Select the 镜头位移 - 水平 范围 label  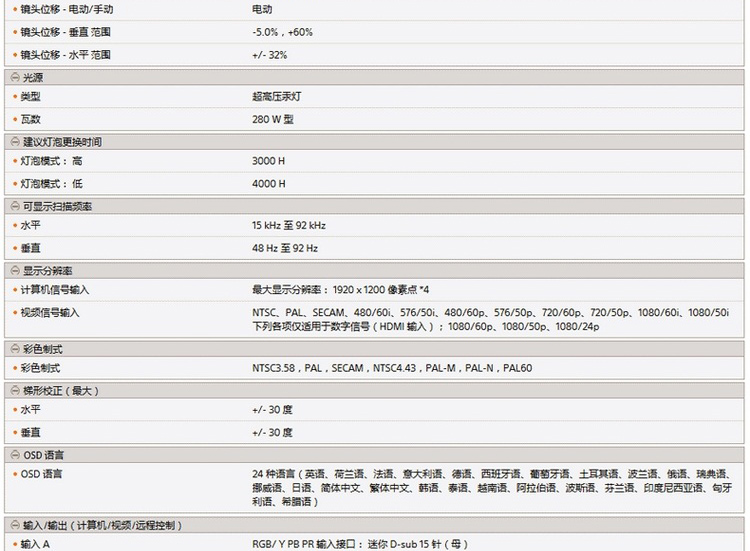67,55
